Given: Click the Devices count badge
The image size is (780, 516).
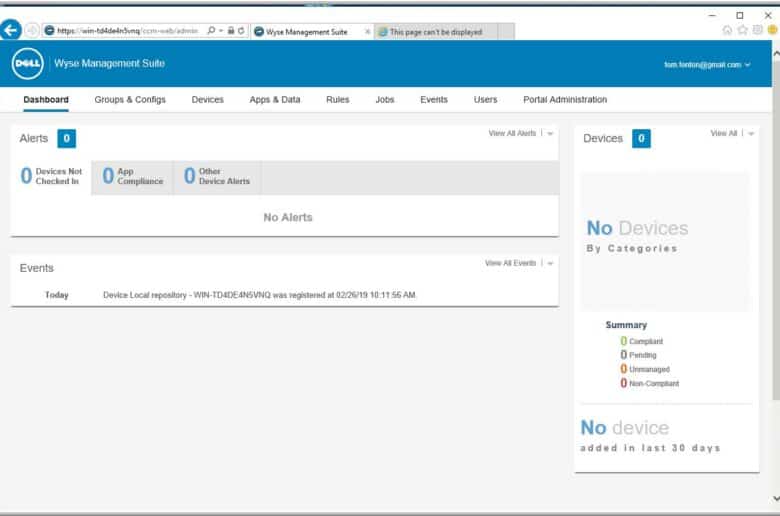Looking at the screenshot, I should click(x=641, y=138).
